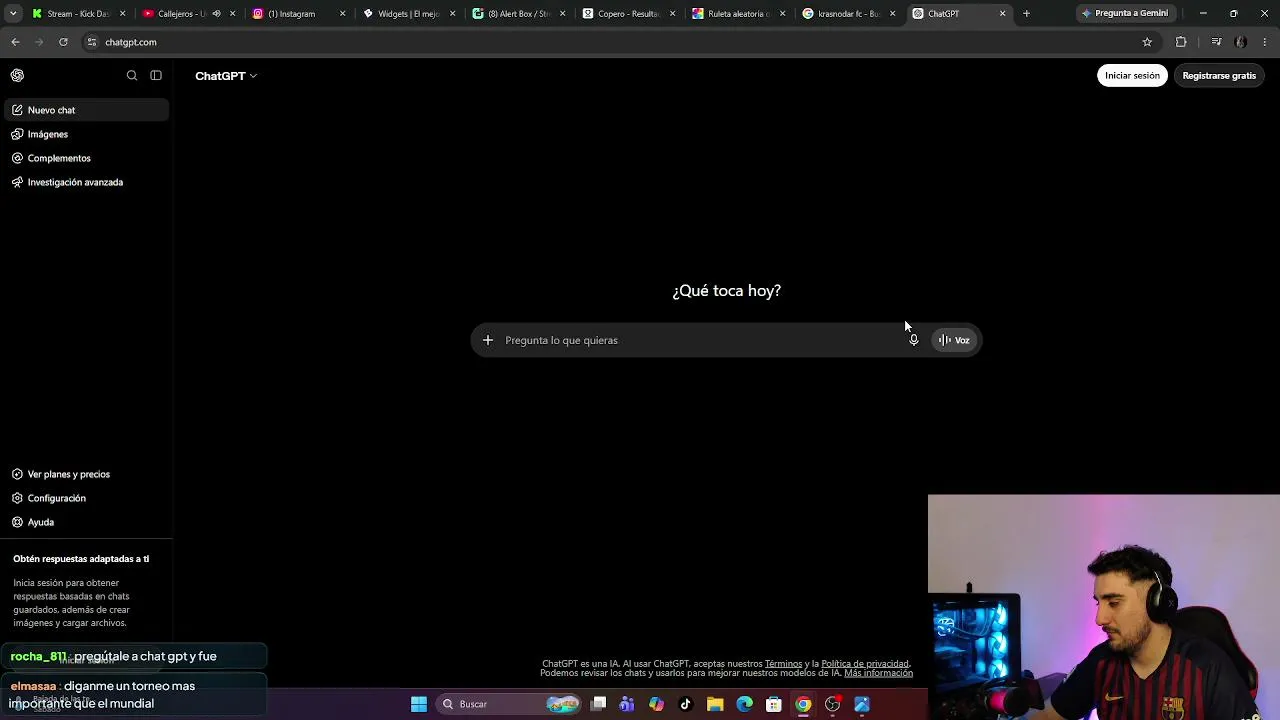Open Task View on the taskbar
Image resolution: width=1280 pixels, height=720 pixels.
click(598, 704)
